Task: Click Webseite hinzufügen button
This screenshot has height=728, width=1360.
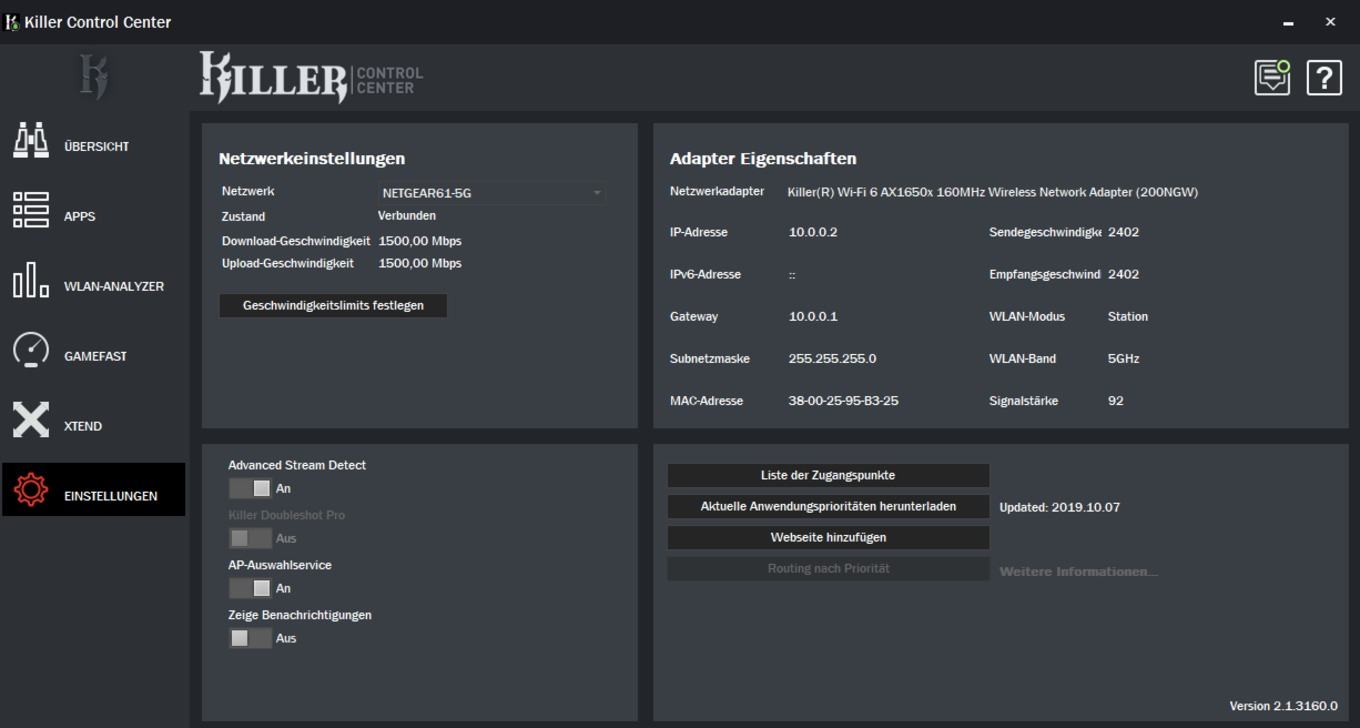Action: click(x=828, y=537)
